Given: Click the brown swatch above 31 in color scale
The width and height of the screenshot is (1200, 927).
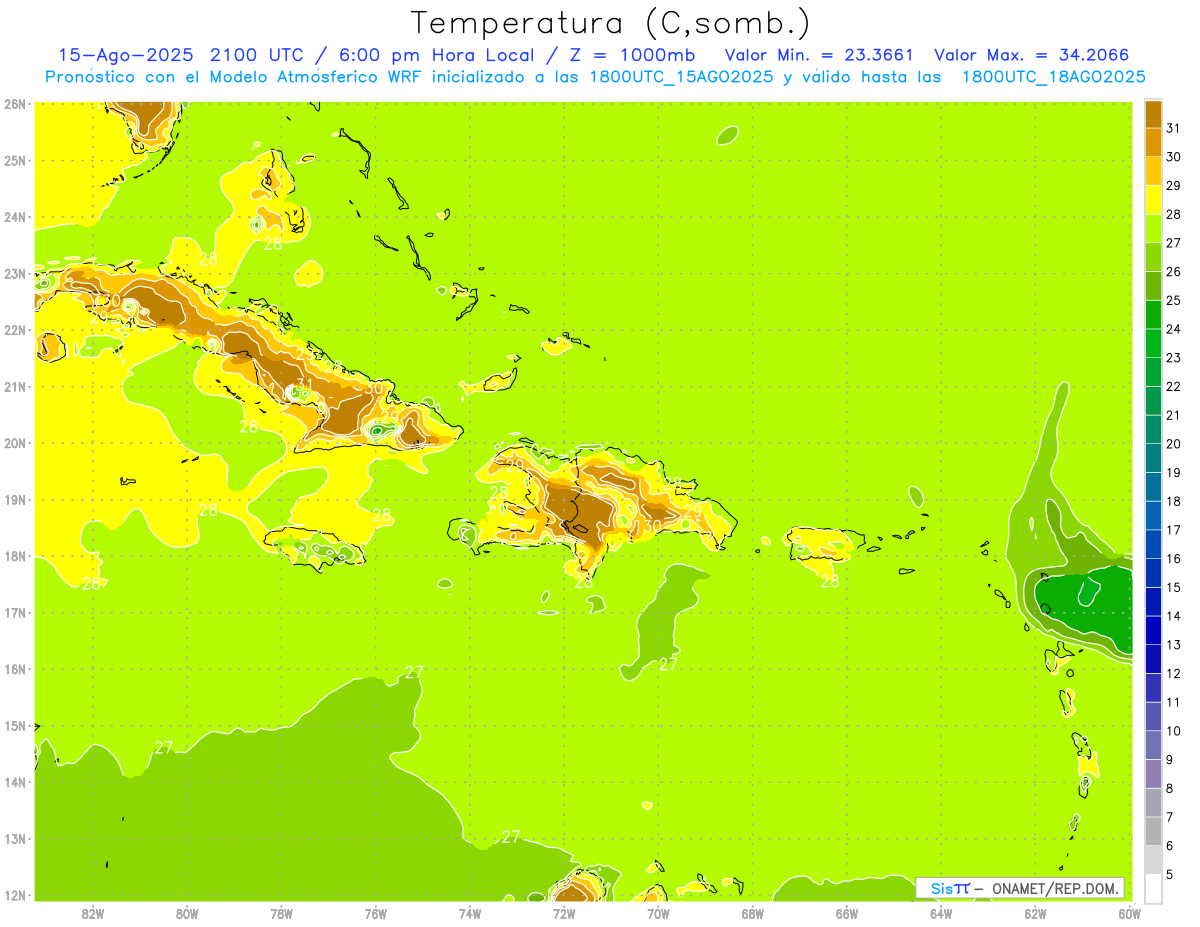Looking at the screenshot, I should click(1153, 114).
